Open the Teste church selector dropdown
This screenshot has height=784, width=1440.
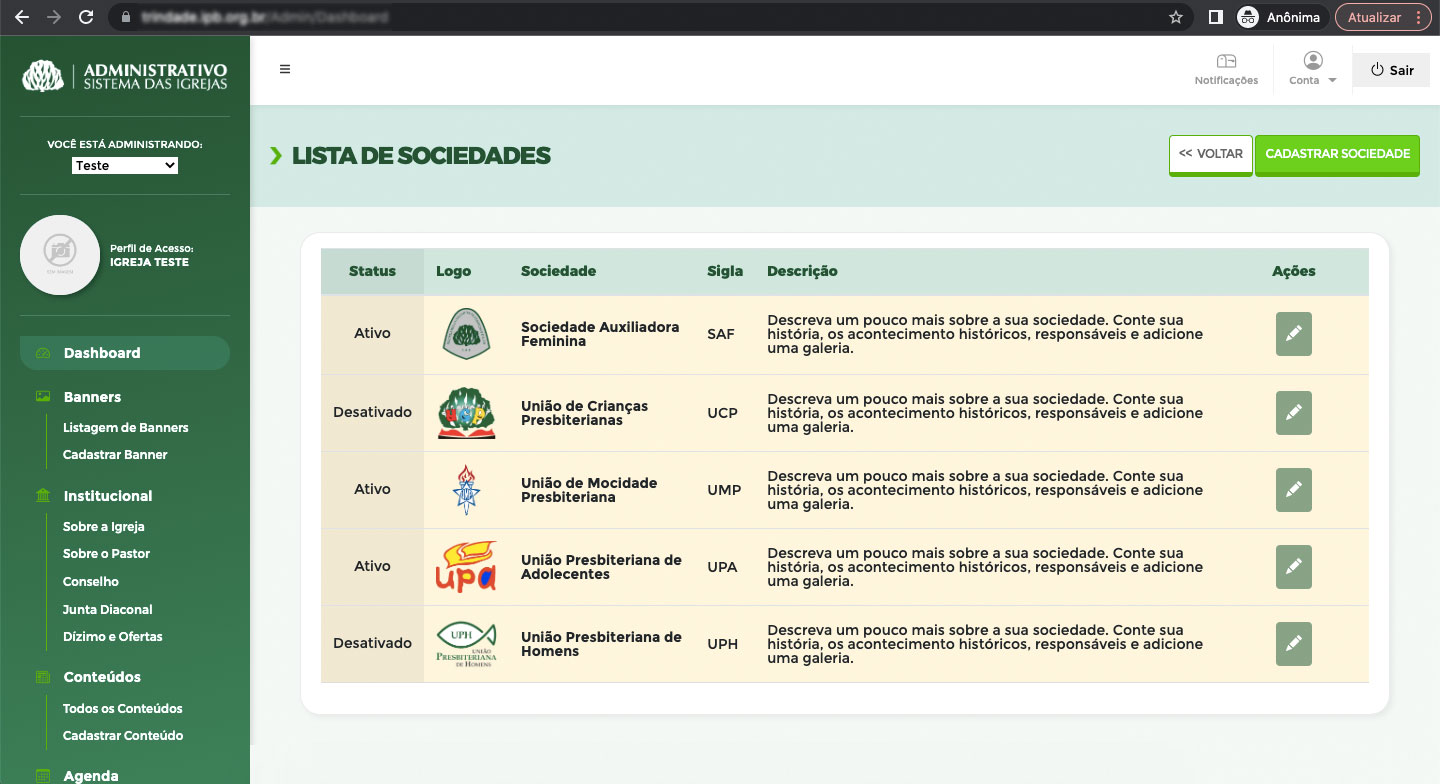click(125, 165)
